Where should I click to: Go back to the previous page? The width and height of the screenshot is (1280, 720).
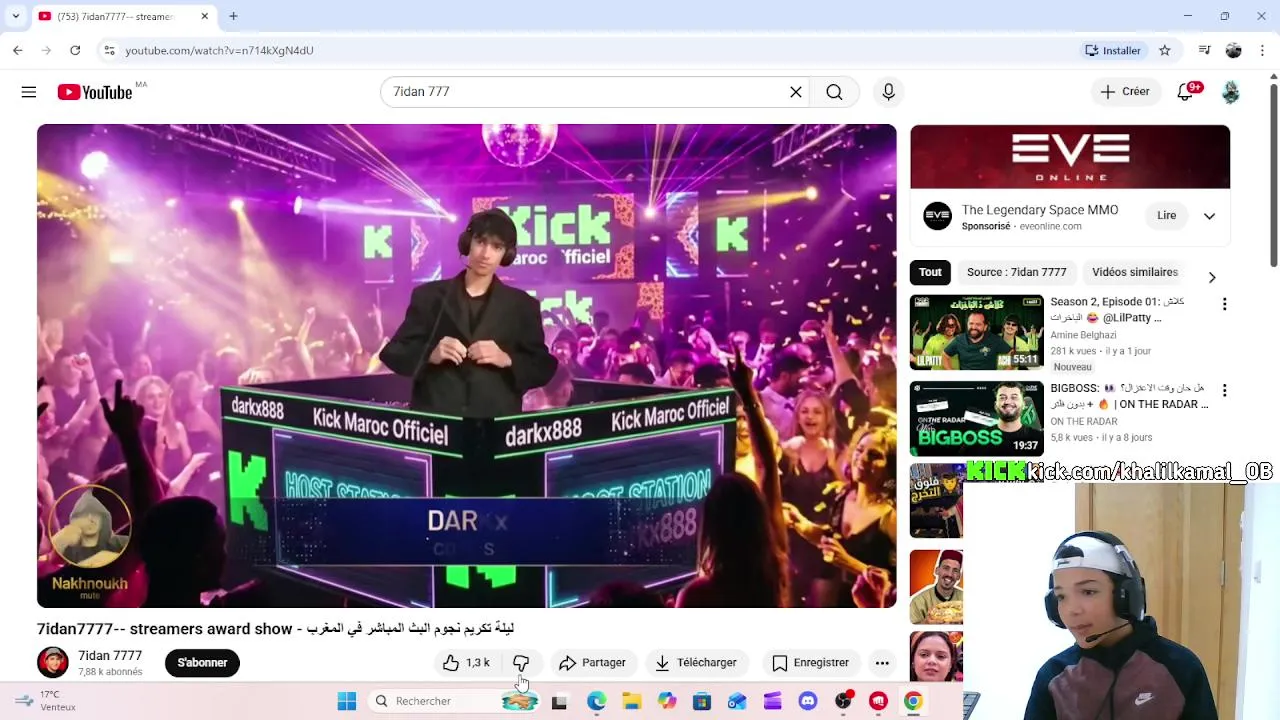coord(18,50)
